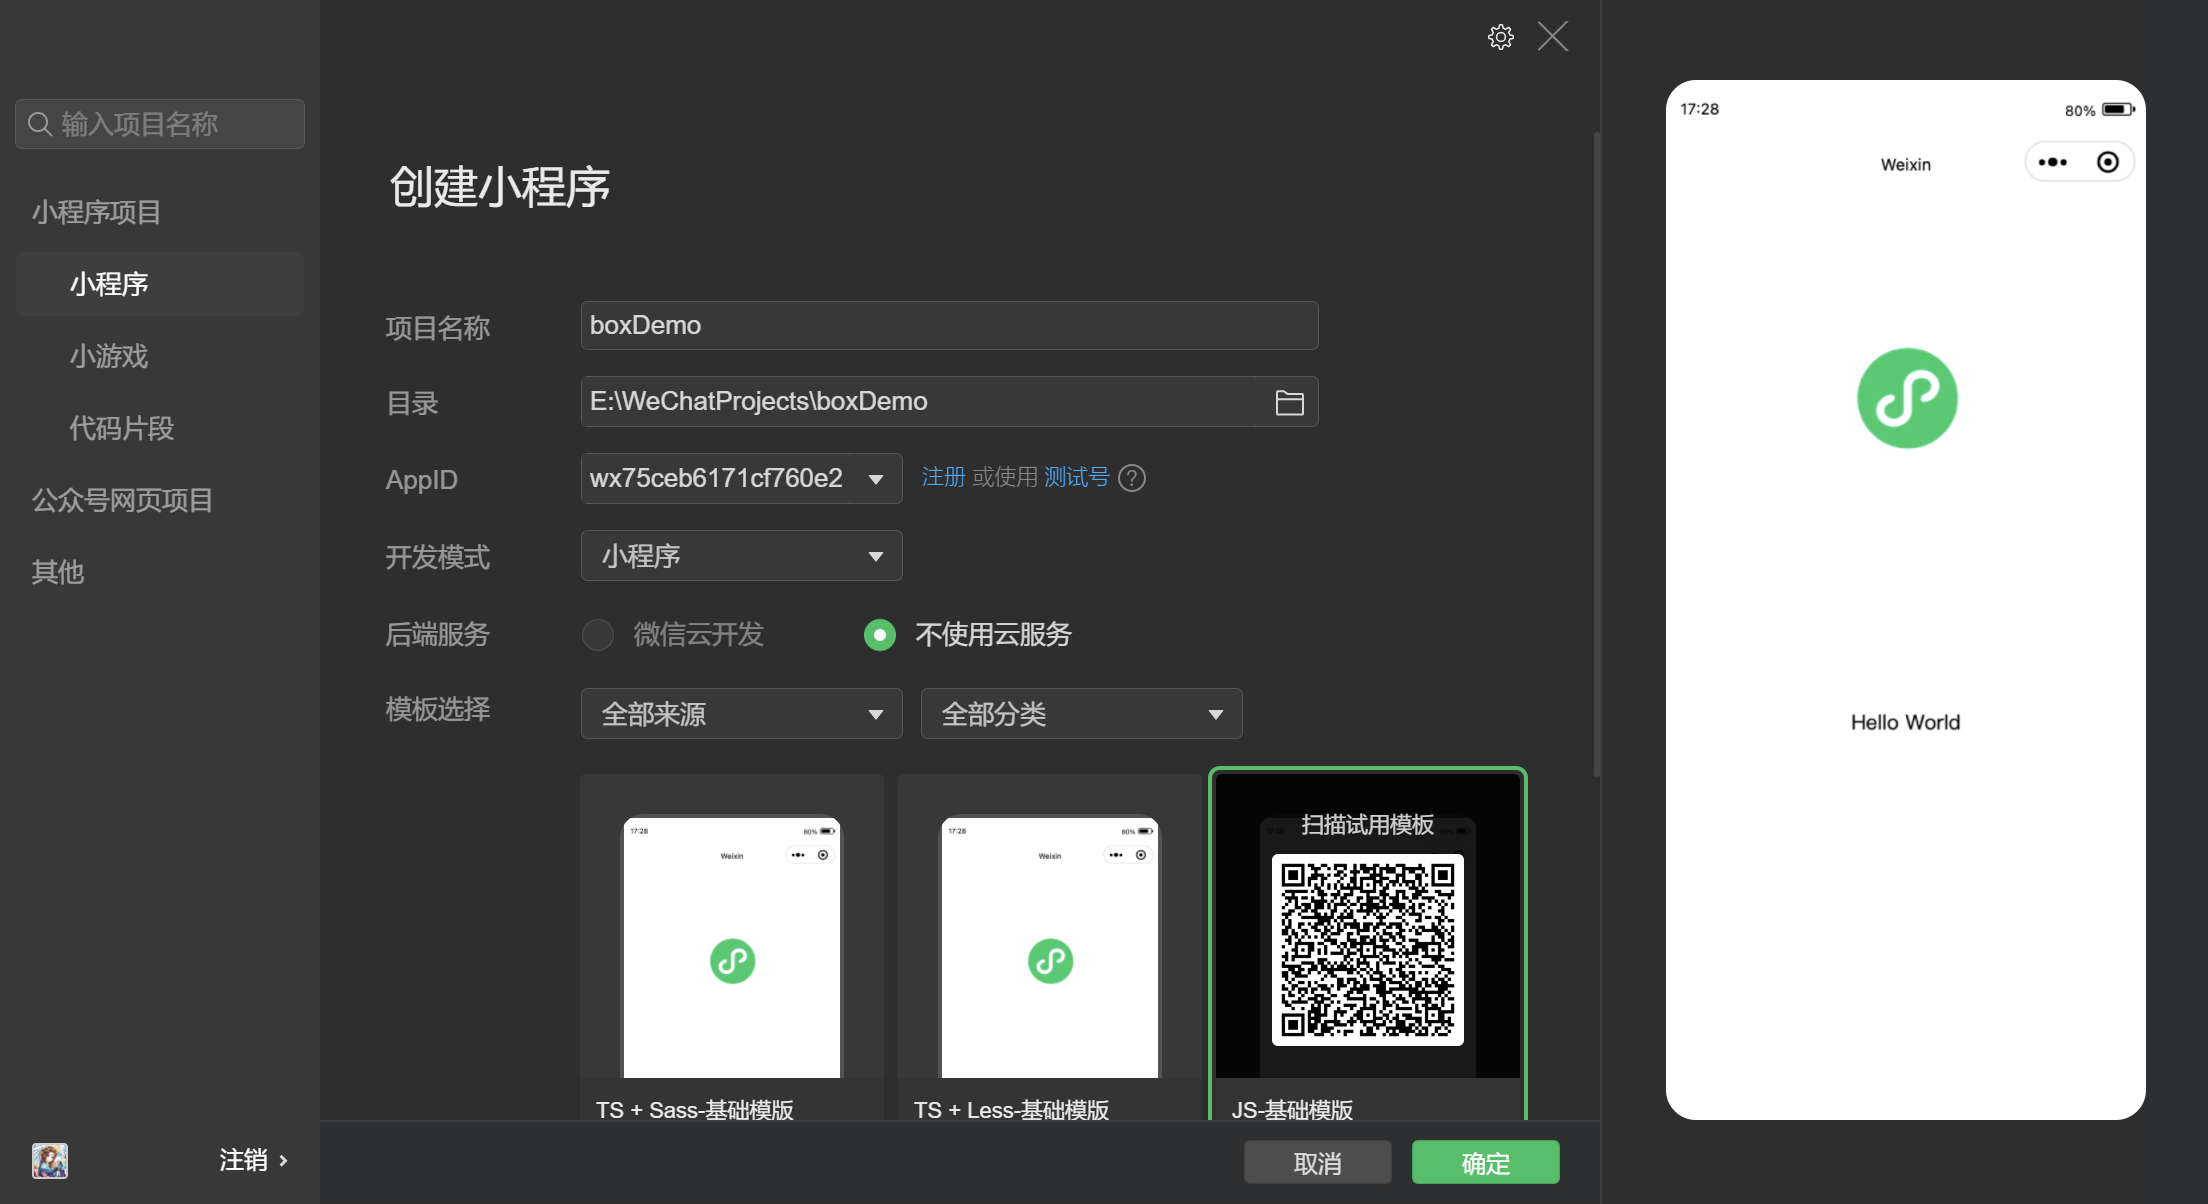Click the simulator capsule exit circle icon
The image size is (2208, 1204).
click(x=2108, y=161)
